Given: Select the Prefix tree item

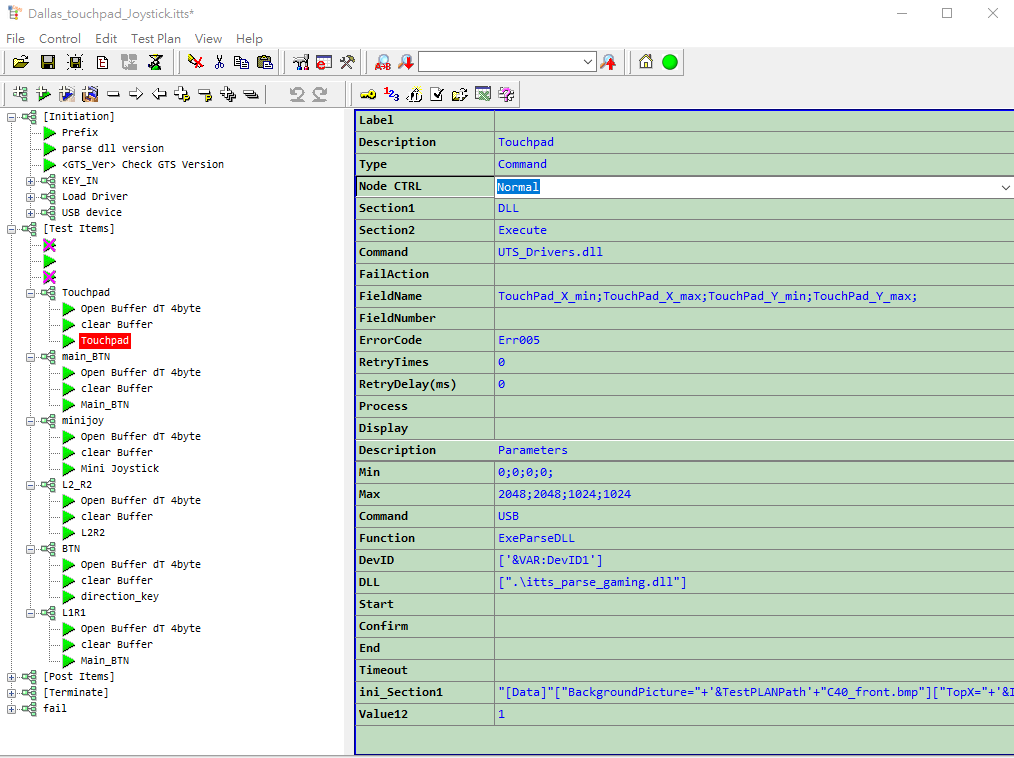Looking at the screenshot, I should [x=80, y=133].
